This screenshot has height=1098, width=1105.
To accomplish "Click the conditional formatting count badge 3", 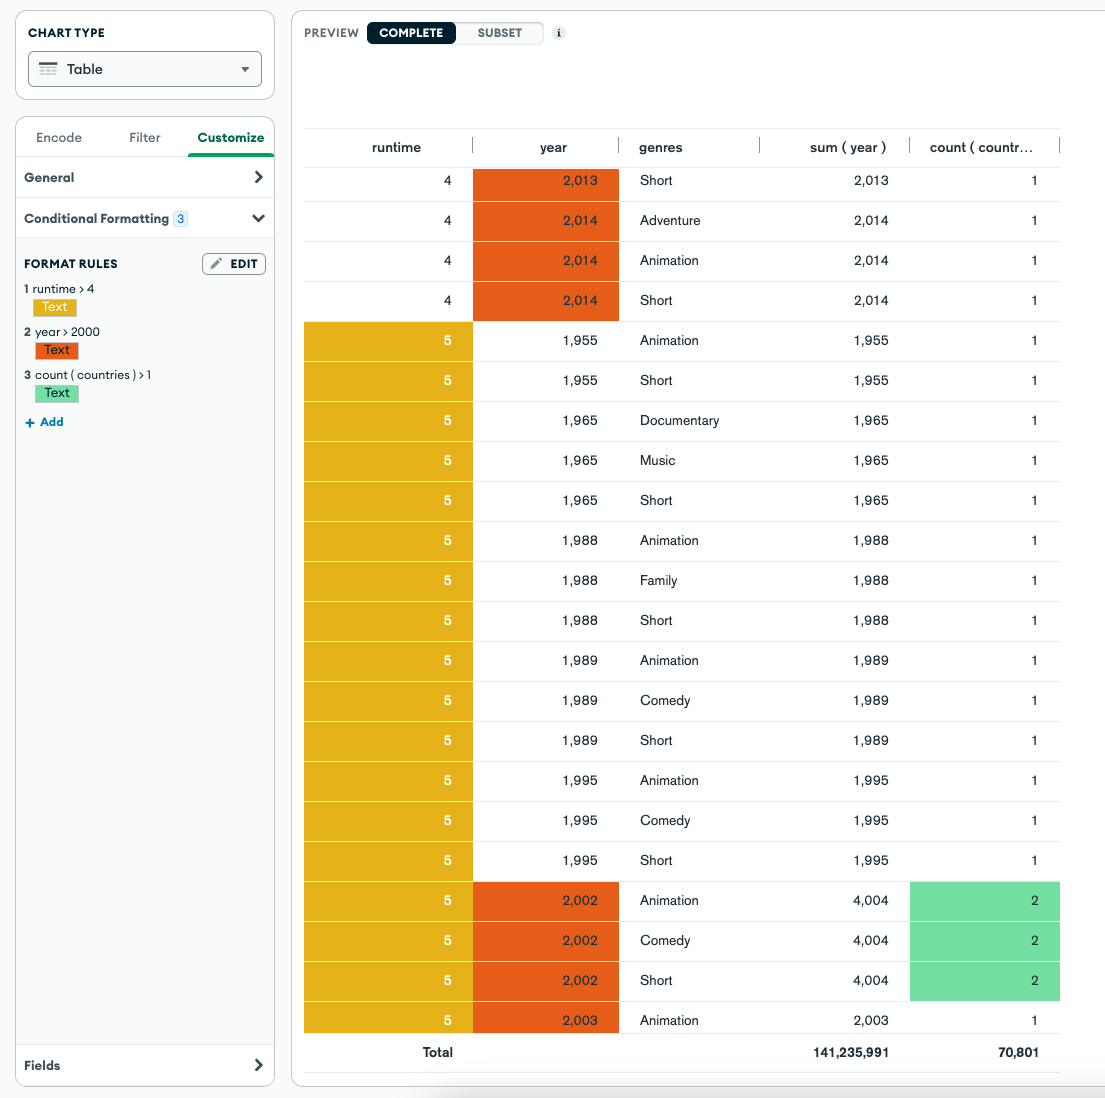I will (x=180, y=219).
